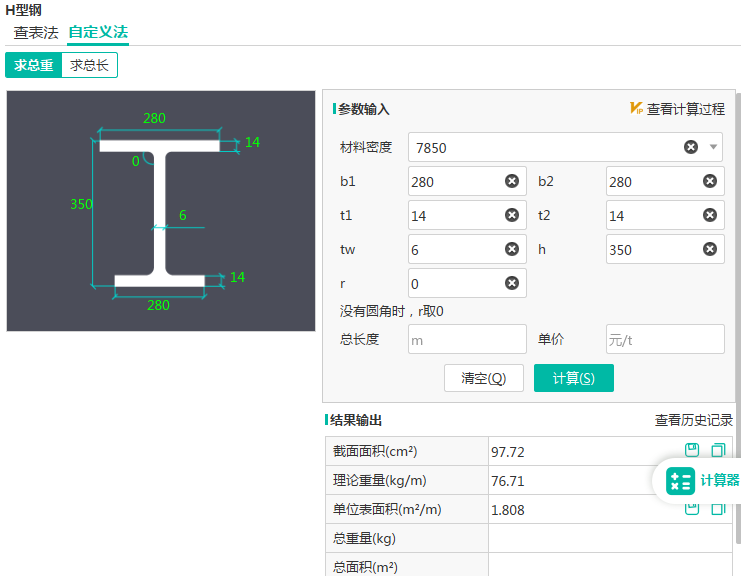Screen dimensions: 741x576
Task: Click the 截面面积 value 97.72
Action: 508,452
